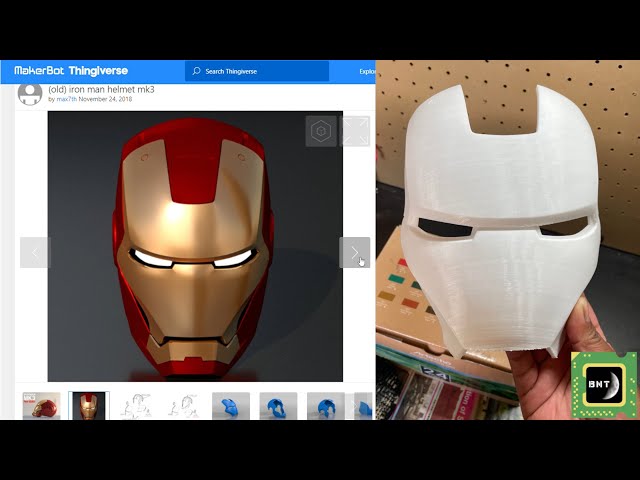The image size is (640, 480).
Task: Select the first blue model thumbnail
Action: [x=231, y=406]
